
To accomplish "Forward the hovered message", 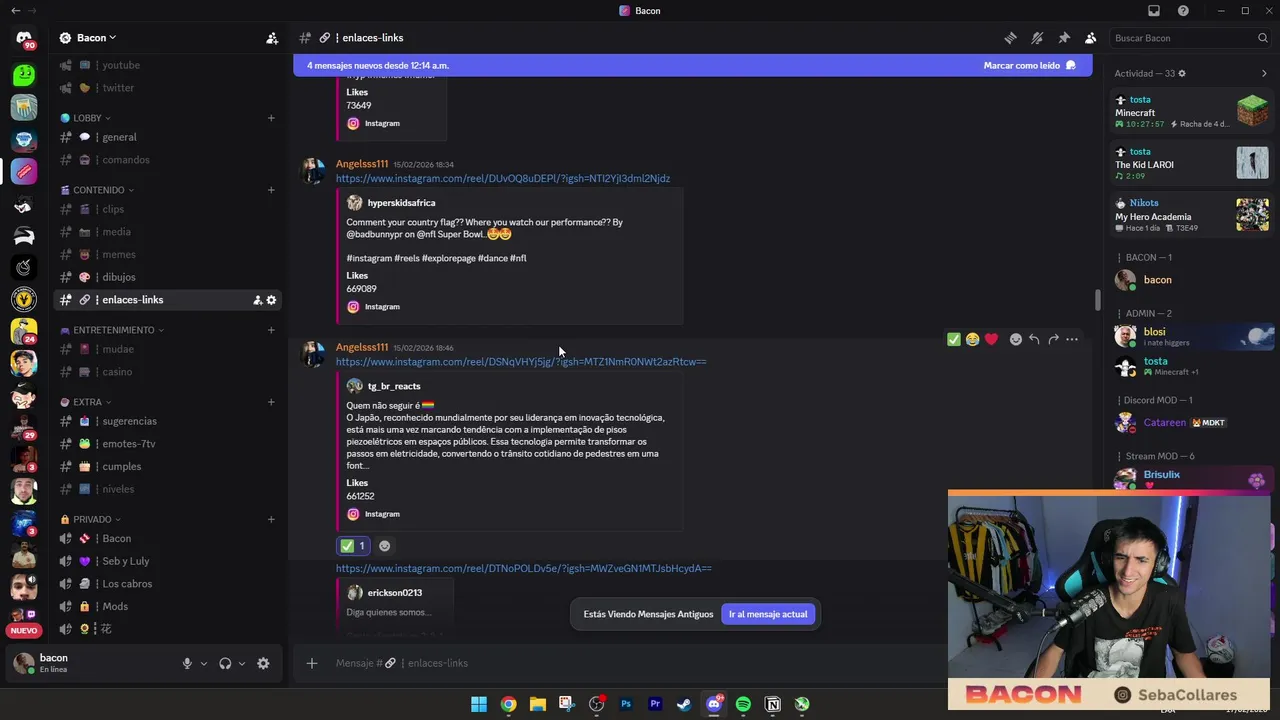I will point(1053,339).
